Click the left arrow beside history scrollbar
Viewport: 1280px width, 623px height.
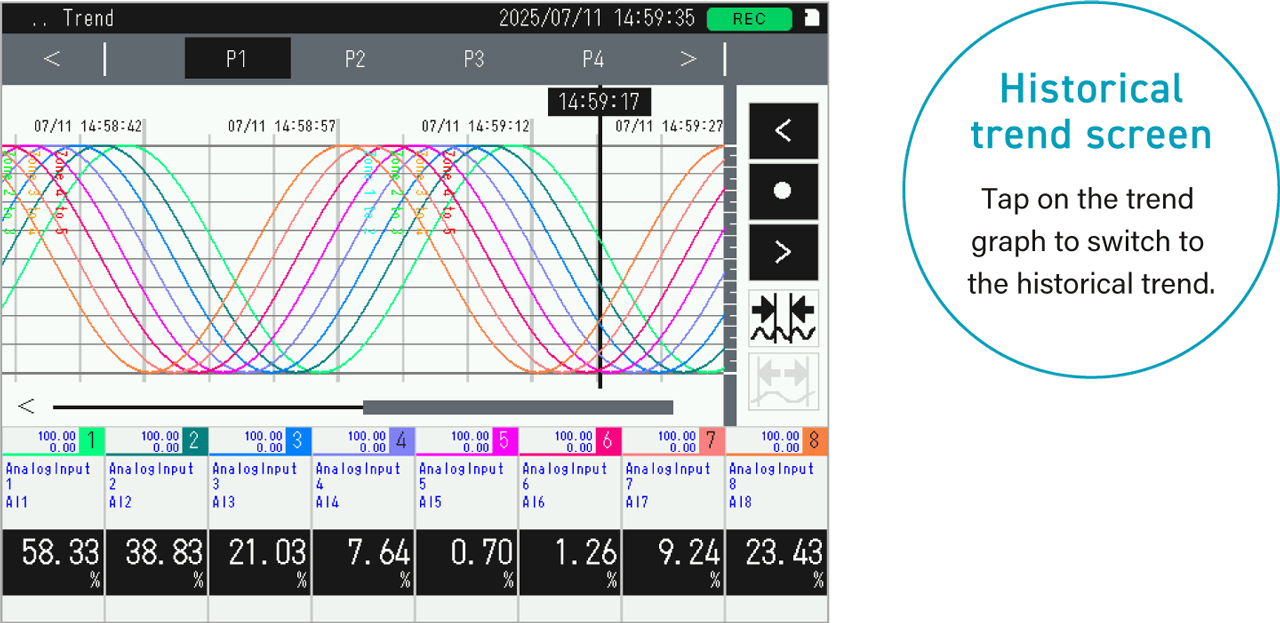27,406
